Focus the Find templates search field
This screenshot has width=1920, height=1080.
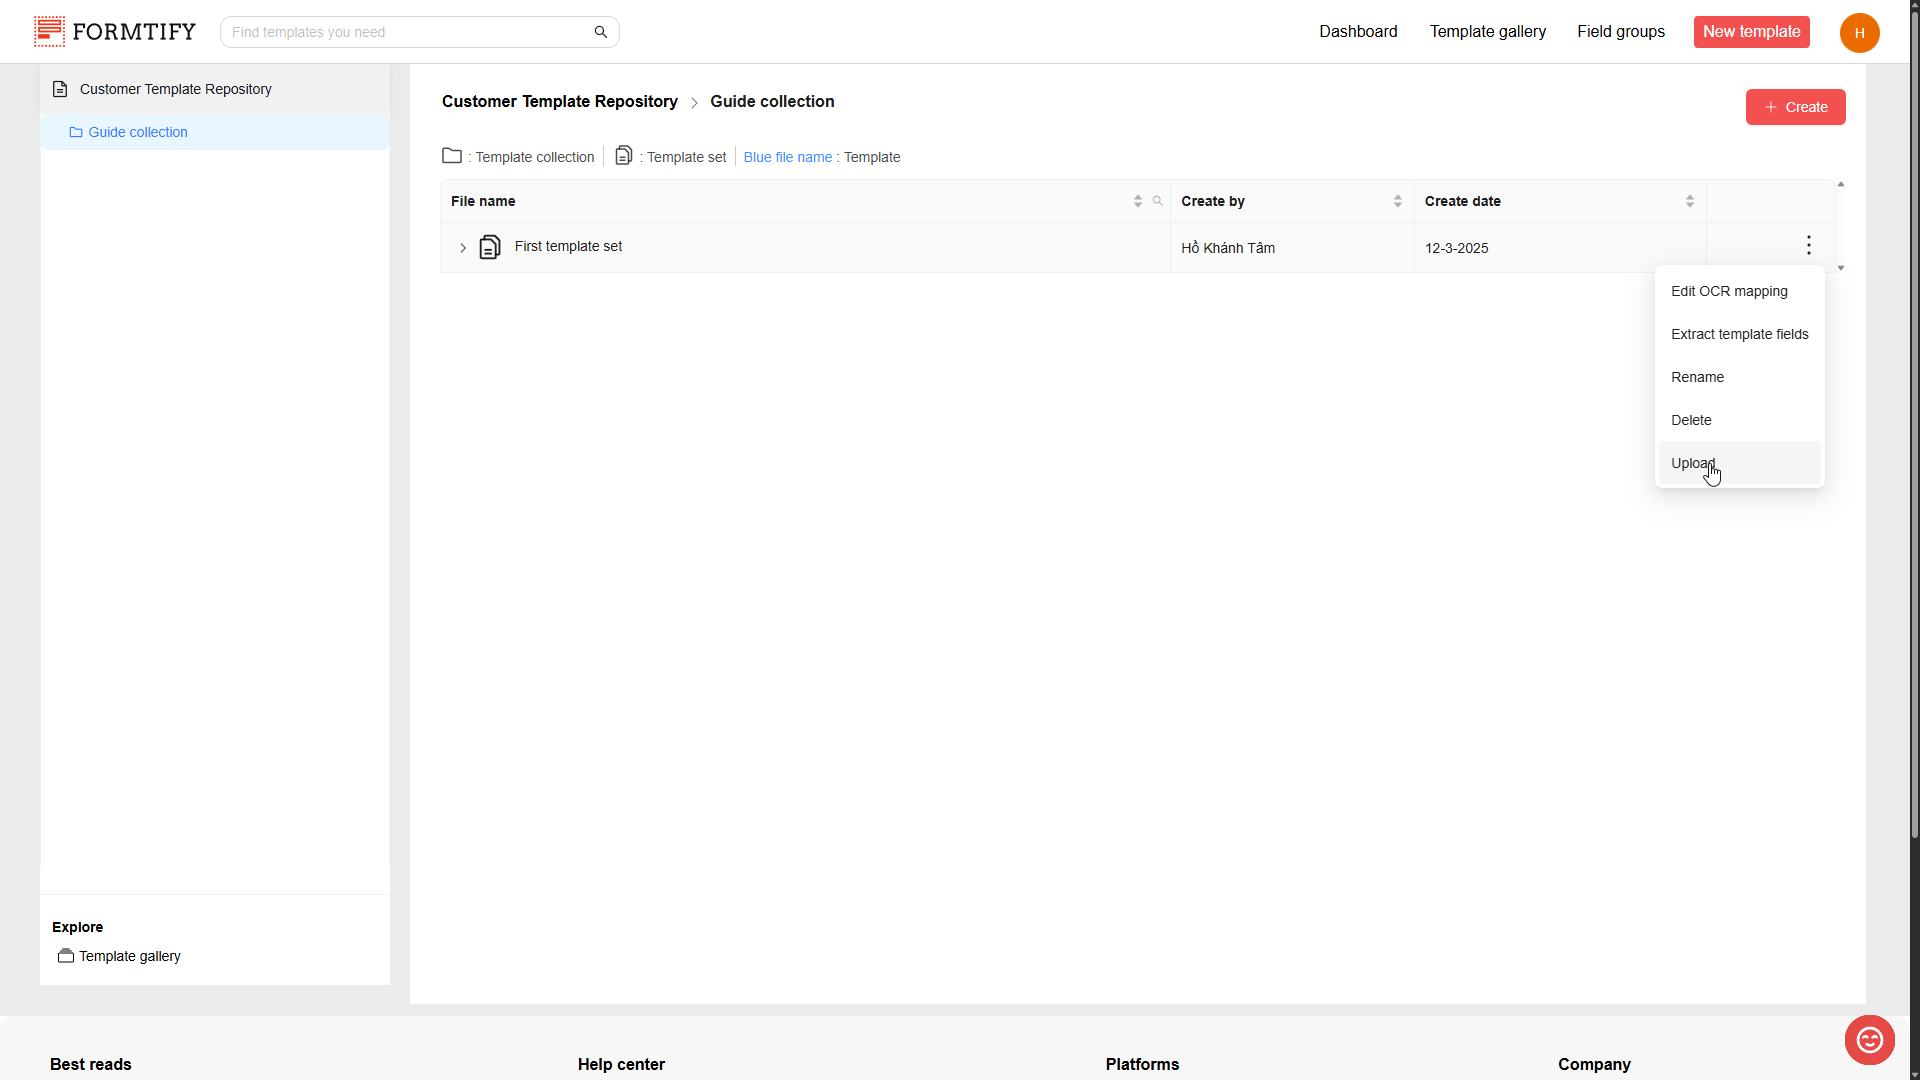click(x=405, y=32)
